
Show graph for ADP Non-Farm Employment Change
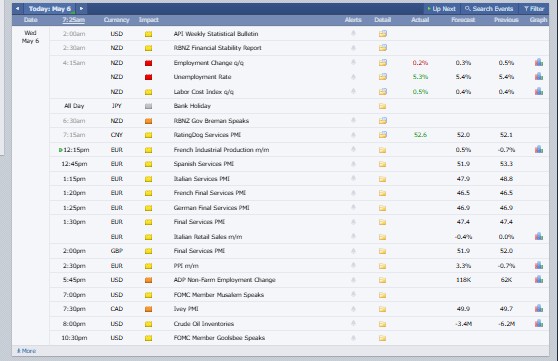pyautogui.click(x=539, y=279)
